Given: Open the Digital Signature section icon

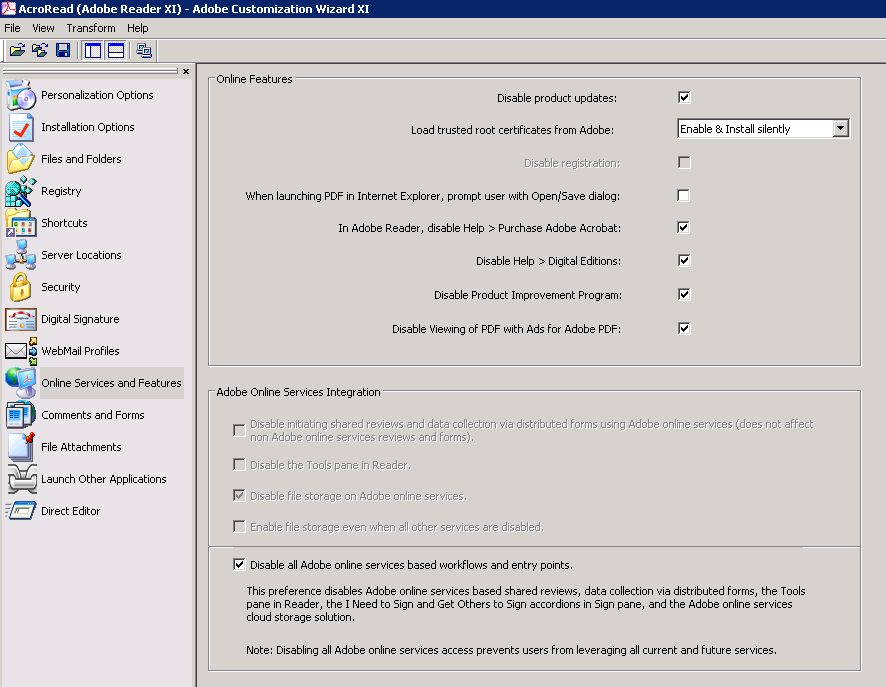Looking at the screenshot, I should [20, 319].
